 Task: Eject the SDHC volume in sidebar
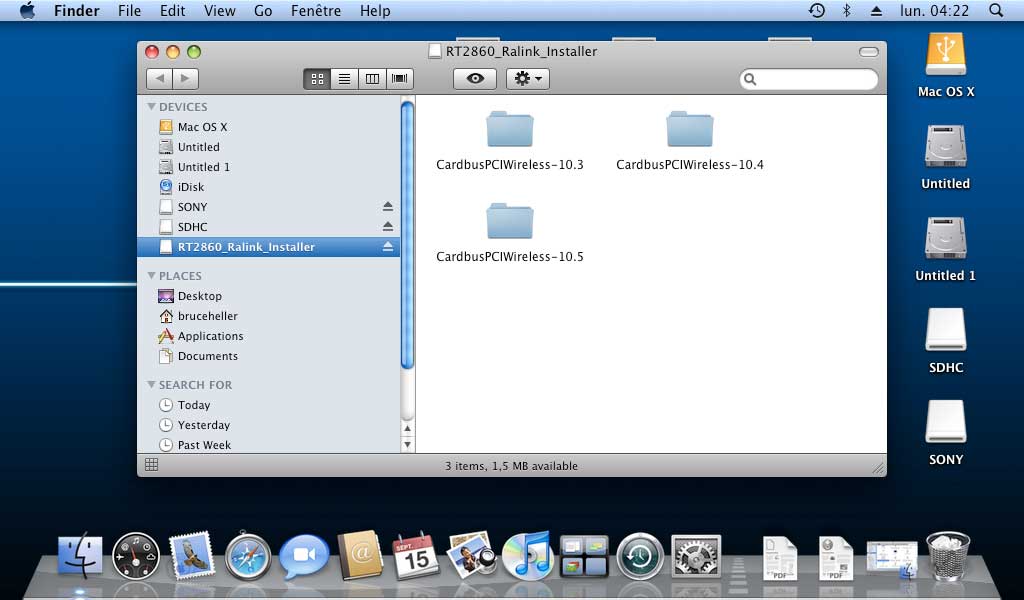click(x=388, y=227)
